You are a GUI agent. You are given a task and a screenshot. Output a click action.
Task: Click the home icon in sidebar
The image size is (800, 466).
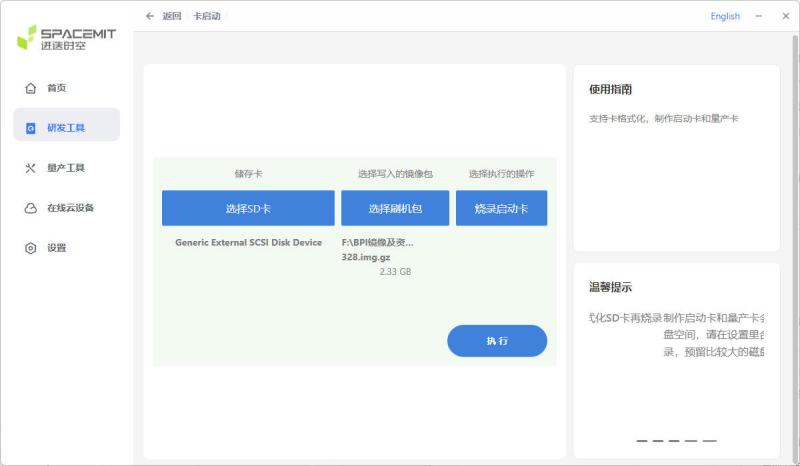pos(31,88)
